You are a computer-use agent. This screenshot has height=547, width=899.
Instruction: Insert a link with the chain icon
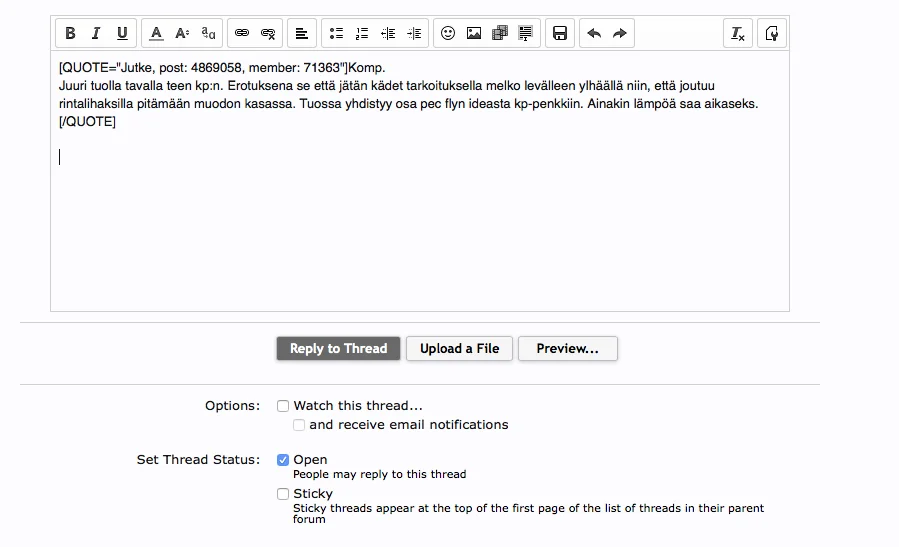(x=242, y=33)
